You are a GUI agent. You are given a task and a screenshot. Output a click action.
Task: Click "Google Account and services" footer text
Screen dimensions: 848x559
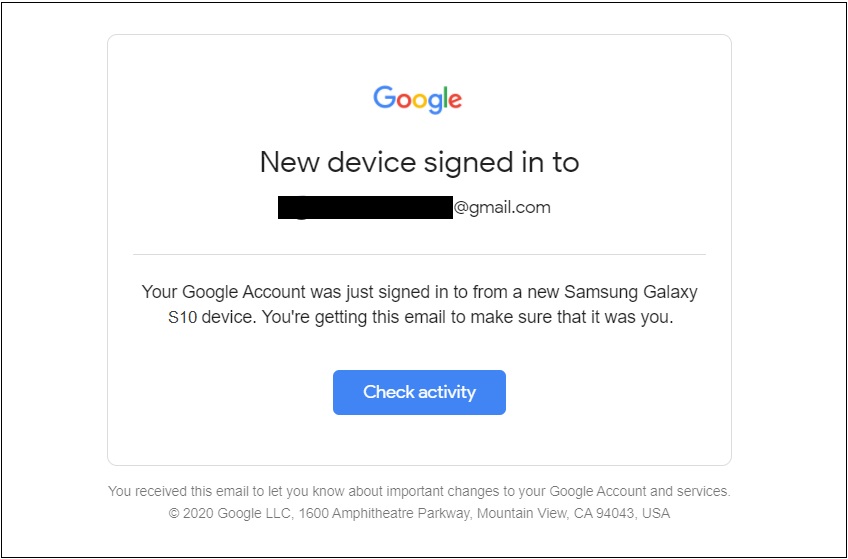[x=640, y=491]
